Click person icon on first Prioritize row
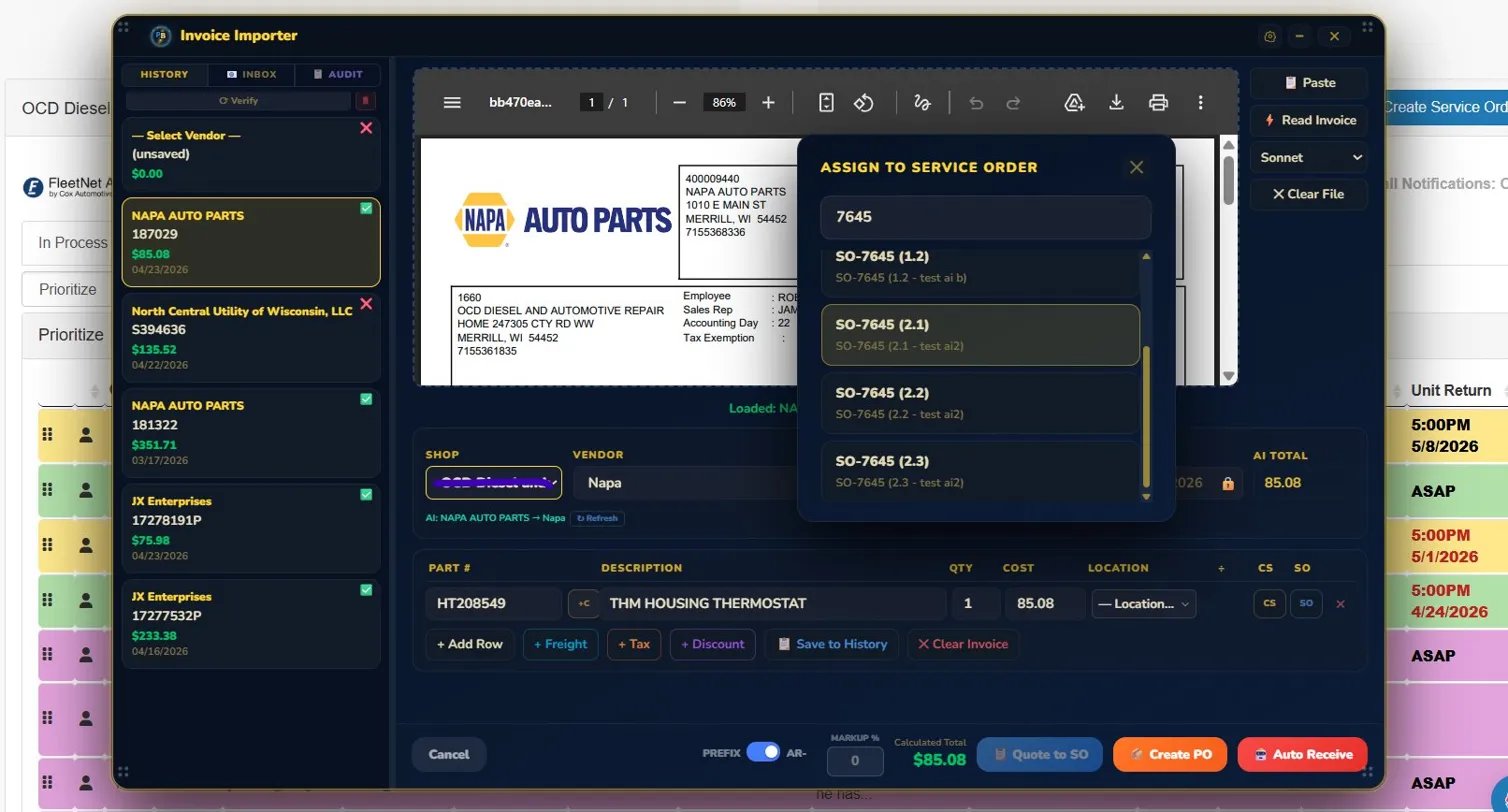This screenshot has width=1508, height=812. click(x=86, y=435)
